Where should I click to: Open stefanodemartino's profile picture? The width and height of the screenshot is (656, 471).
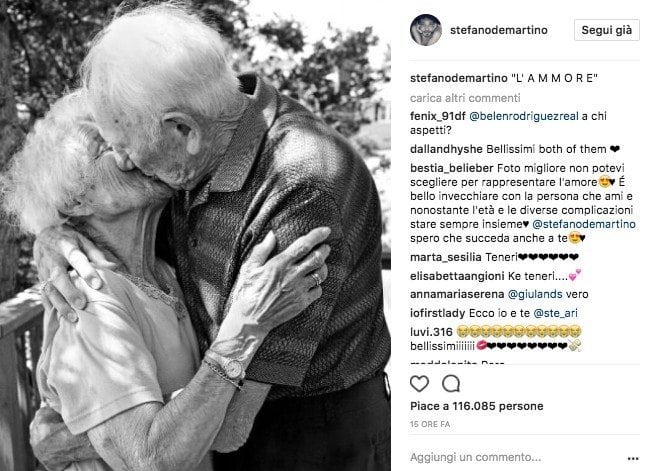pyautogui.click(x=426, y=30)
